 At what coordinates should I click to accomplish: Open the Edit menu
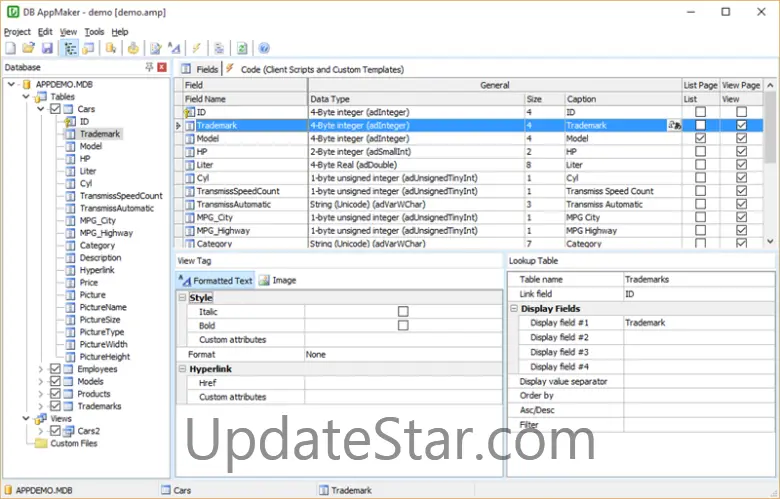tap(45, 32)
